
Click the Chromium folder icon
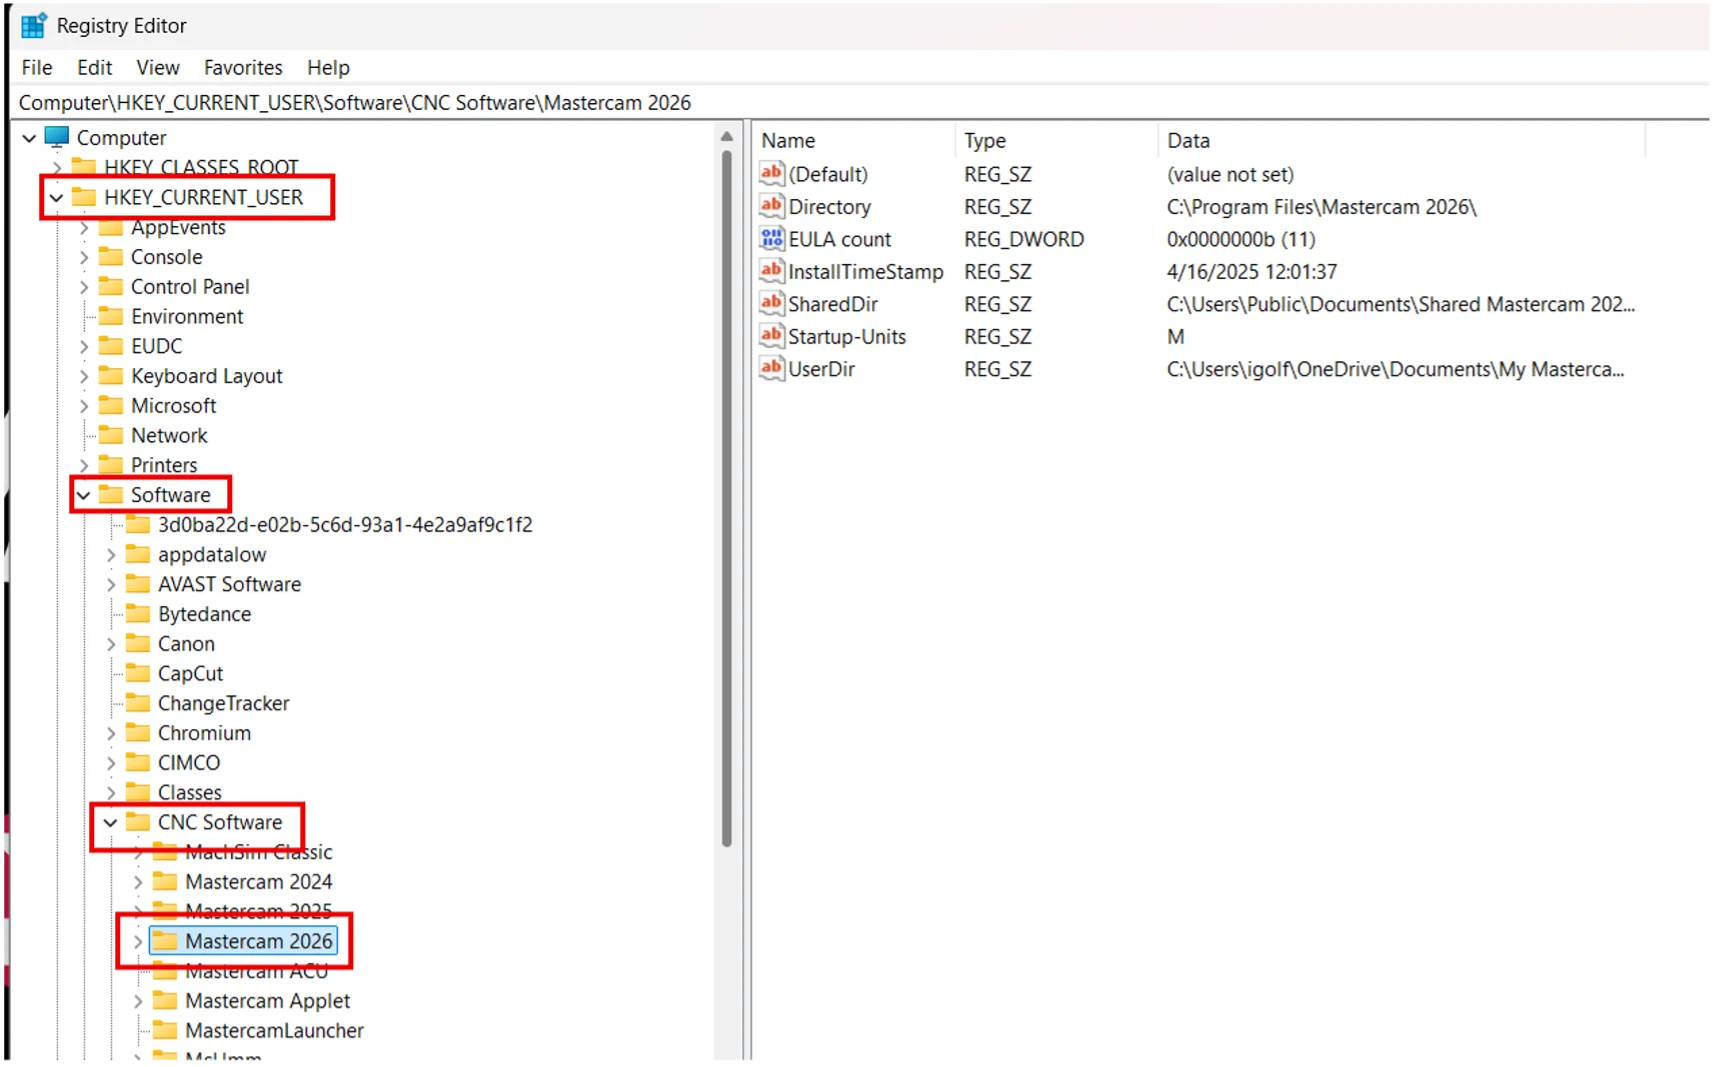pos(138,733)
